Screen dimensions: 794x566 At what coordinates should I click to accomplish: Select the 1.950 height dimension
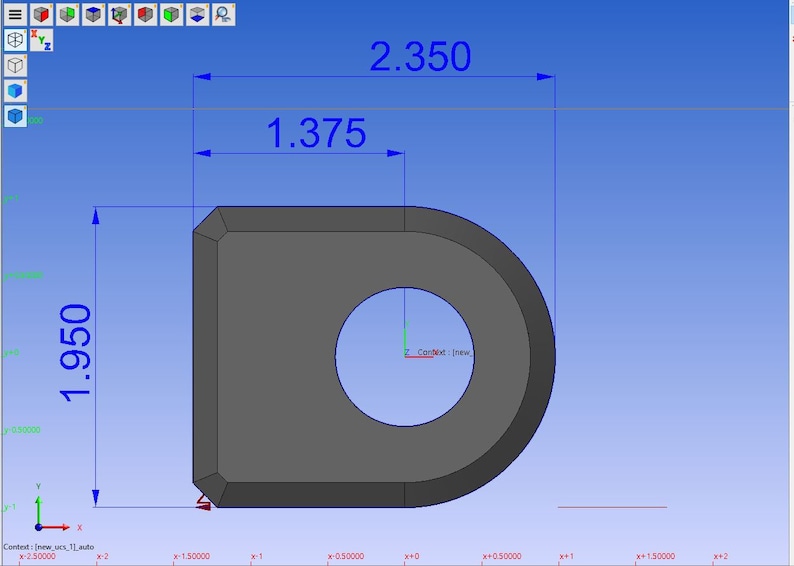click(x=76, y=353)
